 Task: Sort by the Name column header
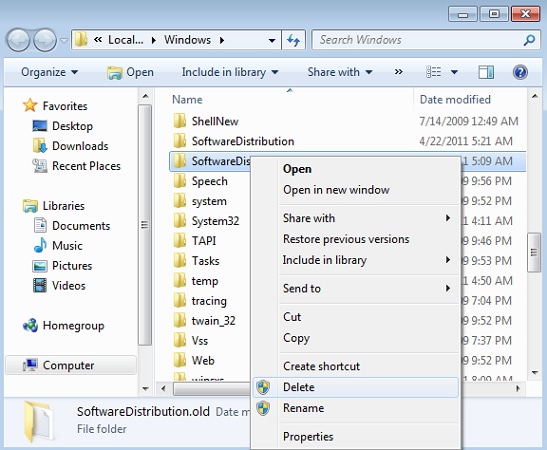tap(187, 100)
